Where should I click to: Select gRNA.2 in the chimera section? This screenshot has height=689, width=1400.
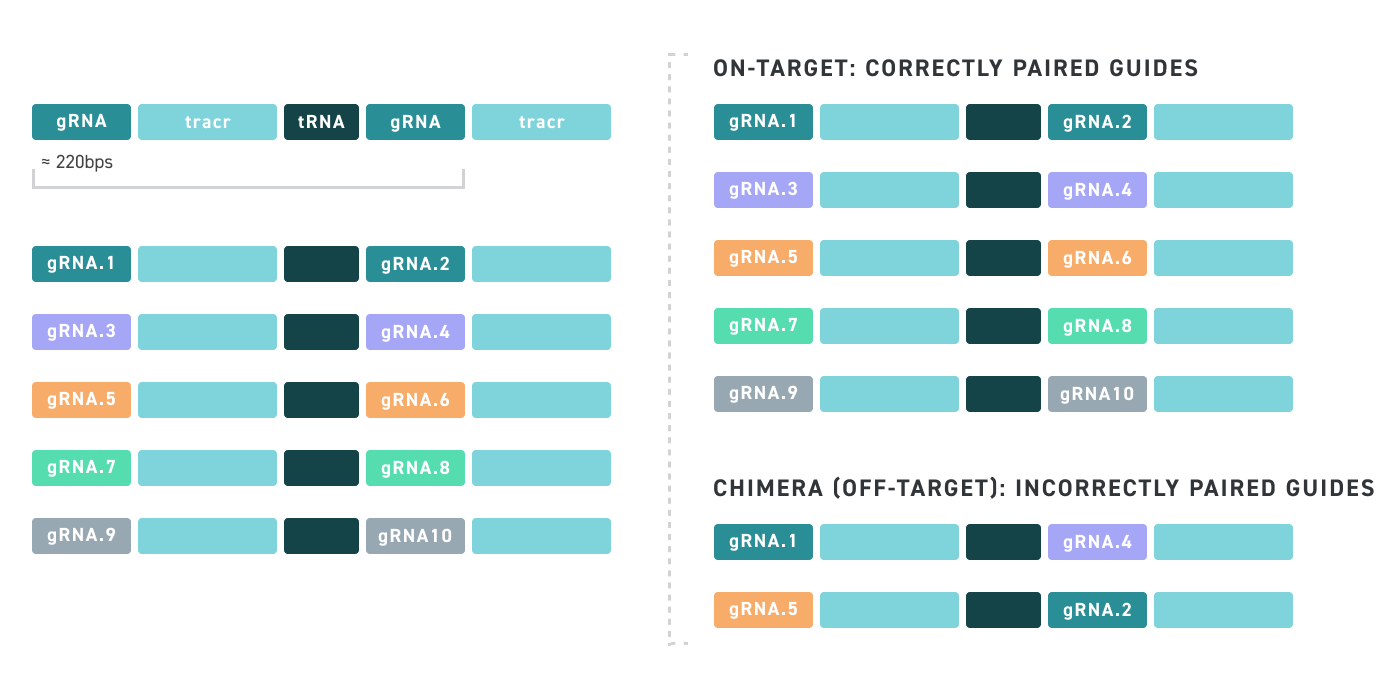[1097, 610]
